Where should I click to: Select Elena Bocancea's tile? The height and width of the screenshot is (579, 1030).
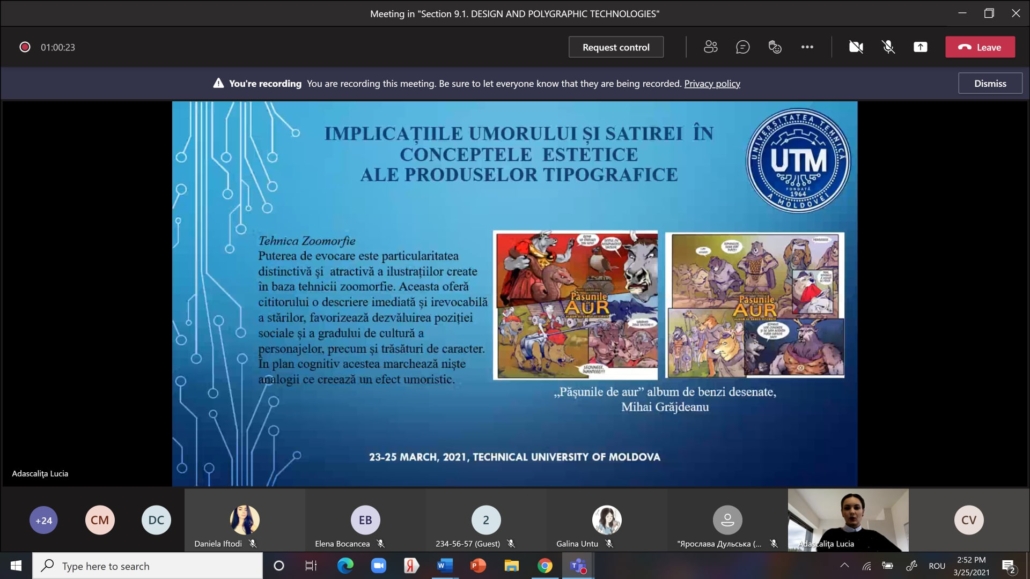(365, 520)
